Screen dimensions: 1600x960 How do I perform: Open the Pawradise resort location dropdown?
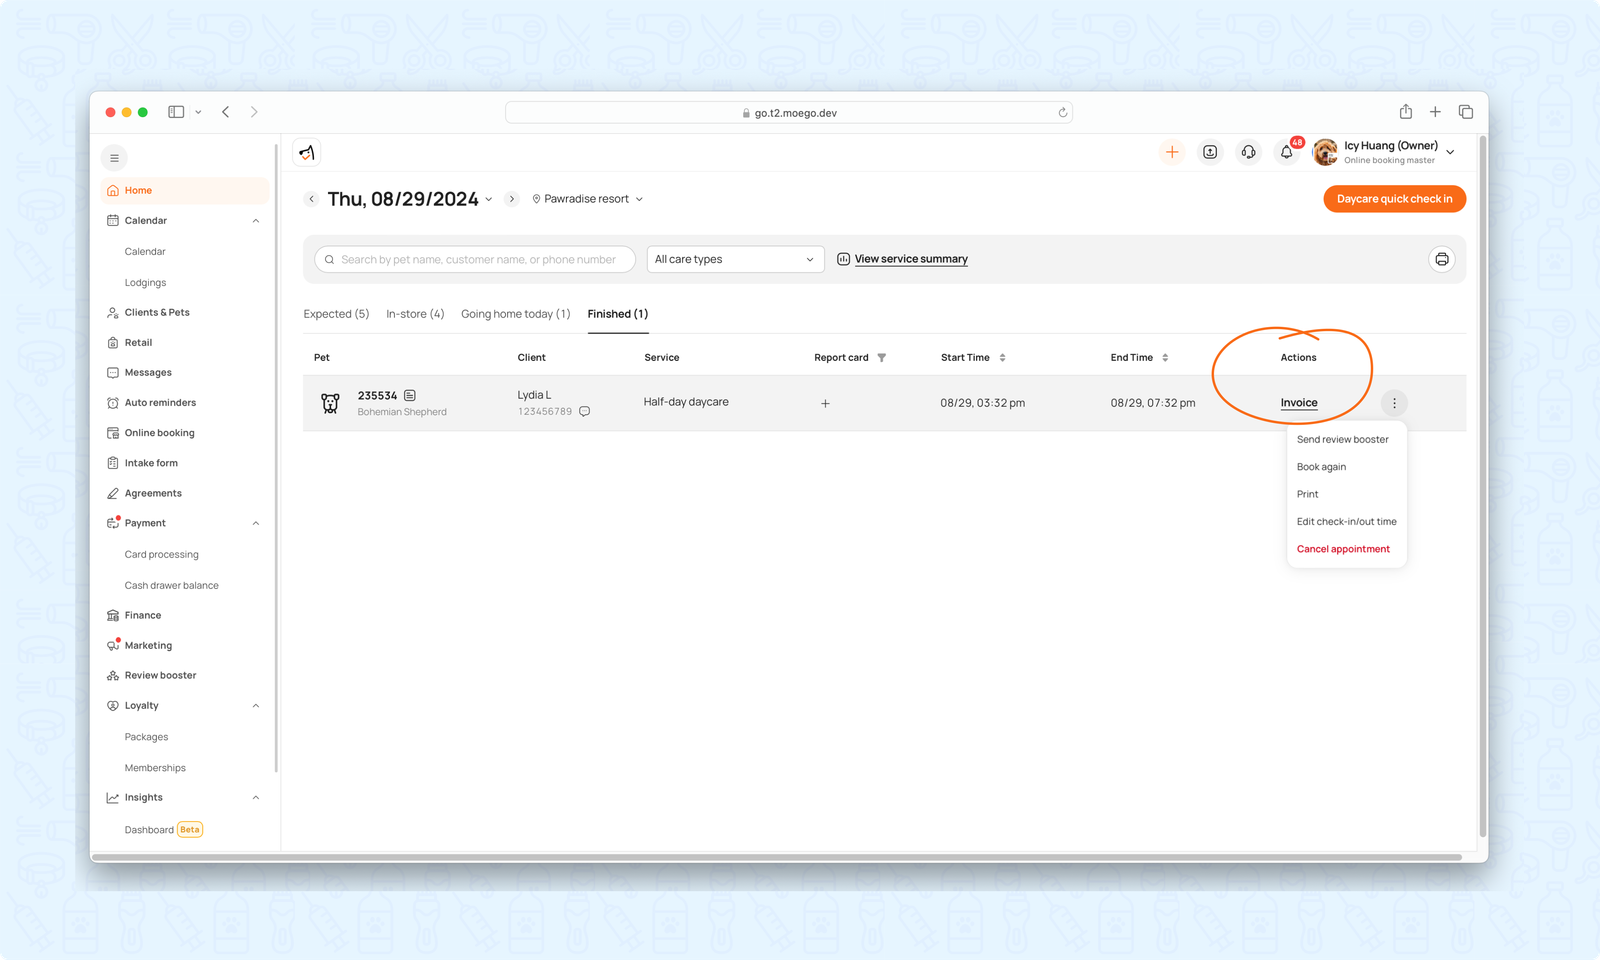click(588, 199)
